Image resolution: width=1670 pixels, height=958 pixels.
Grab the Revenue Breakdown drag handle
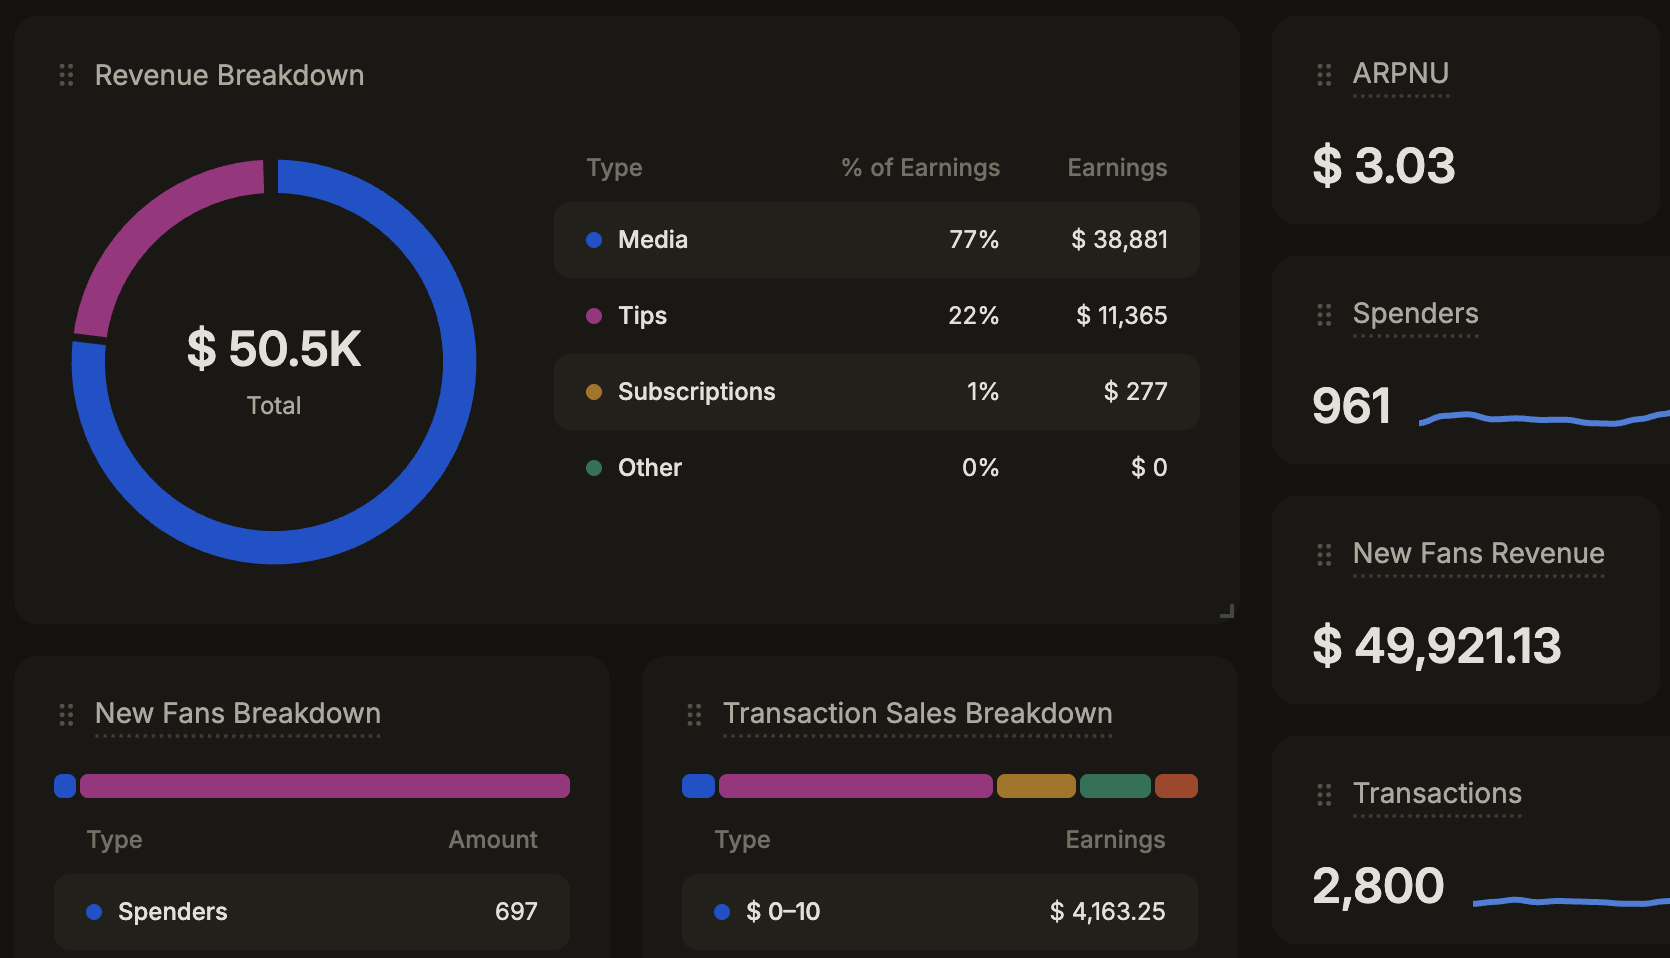[x=66, y=75]
